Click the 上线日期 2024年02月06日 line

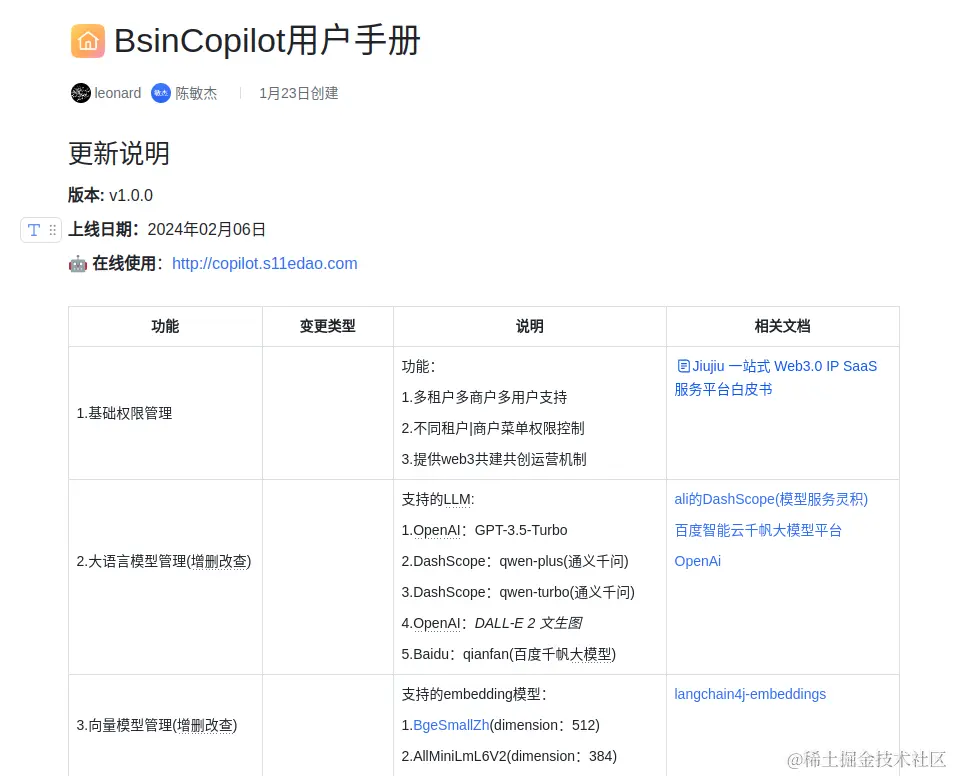[x=167, y=229]
